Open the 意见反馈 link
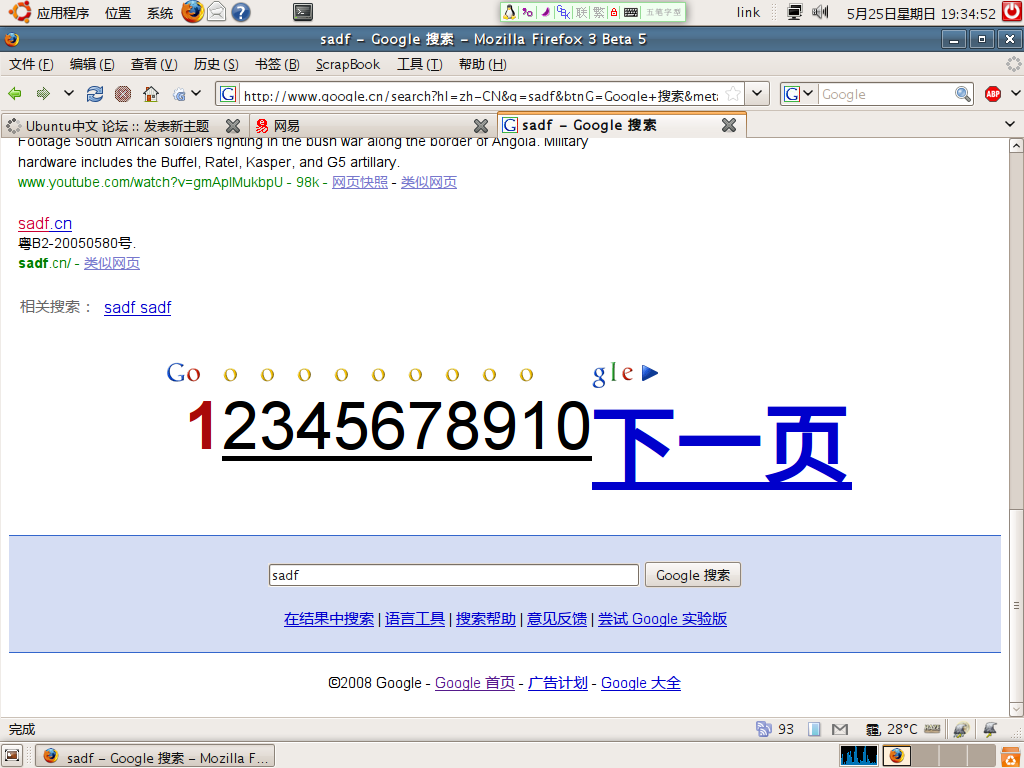Viewport: 1024px width, 768px height. [x=557, y=618]
